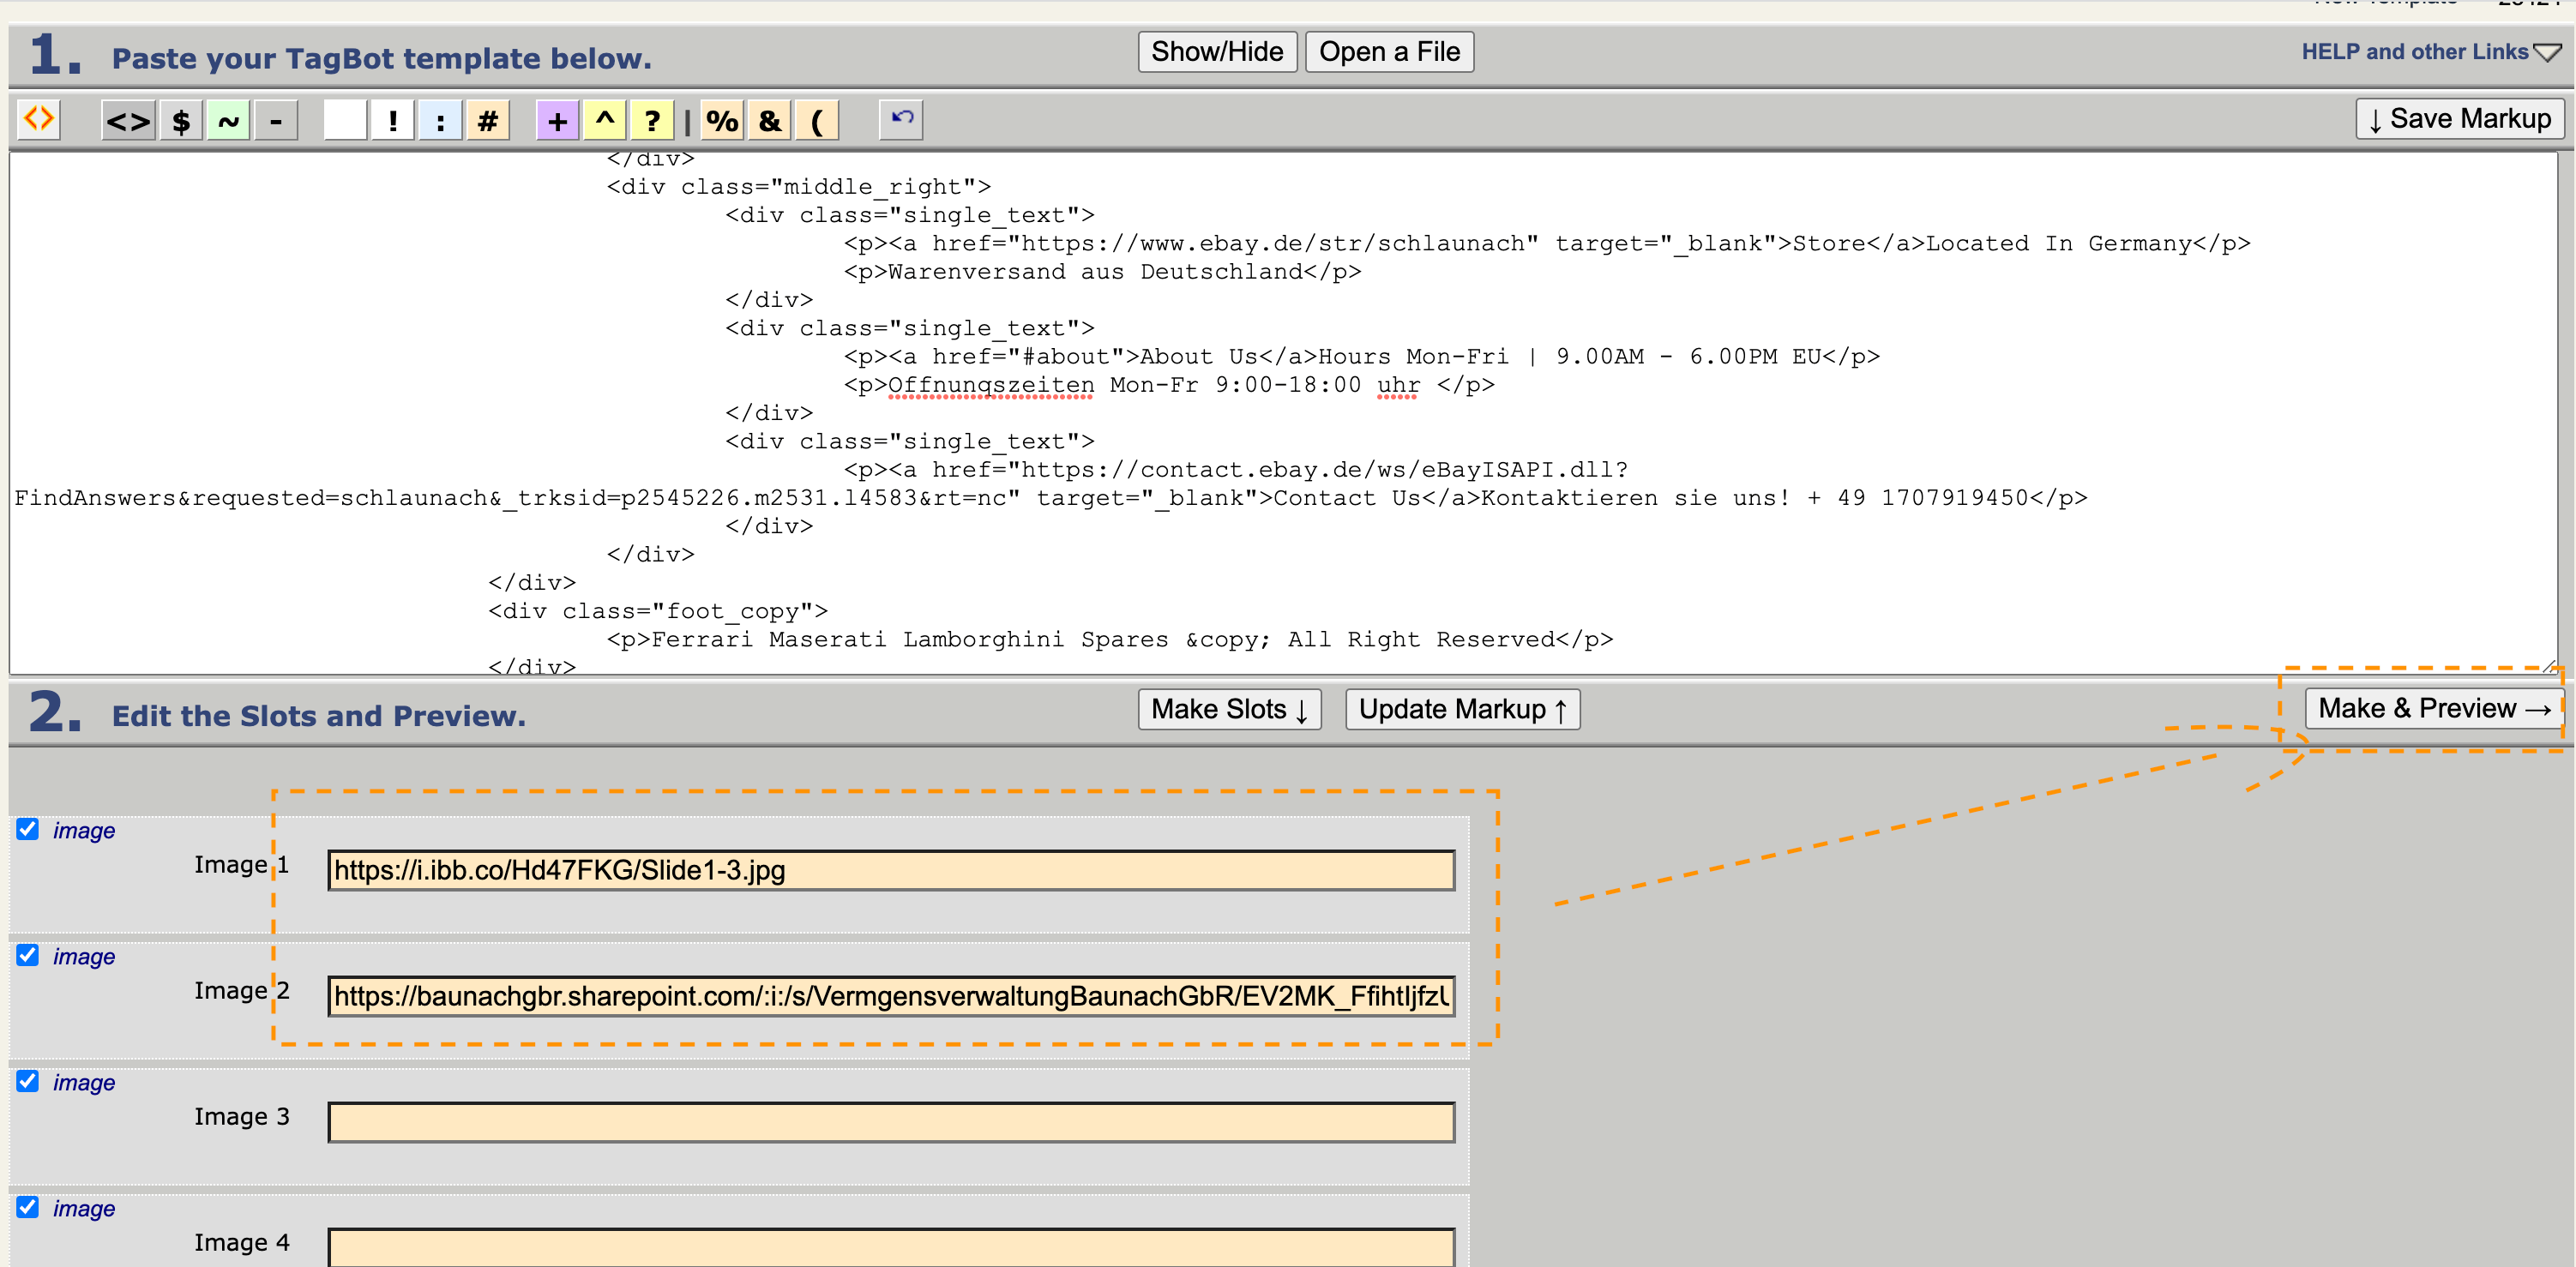Viewport: 2576px width, 1267px height.
Task: Click 'Warenversand aus Deutschland' text in markup
Action: pyautogui.click(x=1095, y=272)
